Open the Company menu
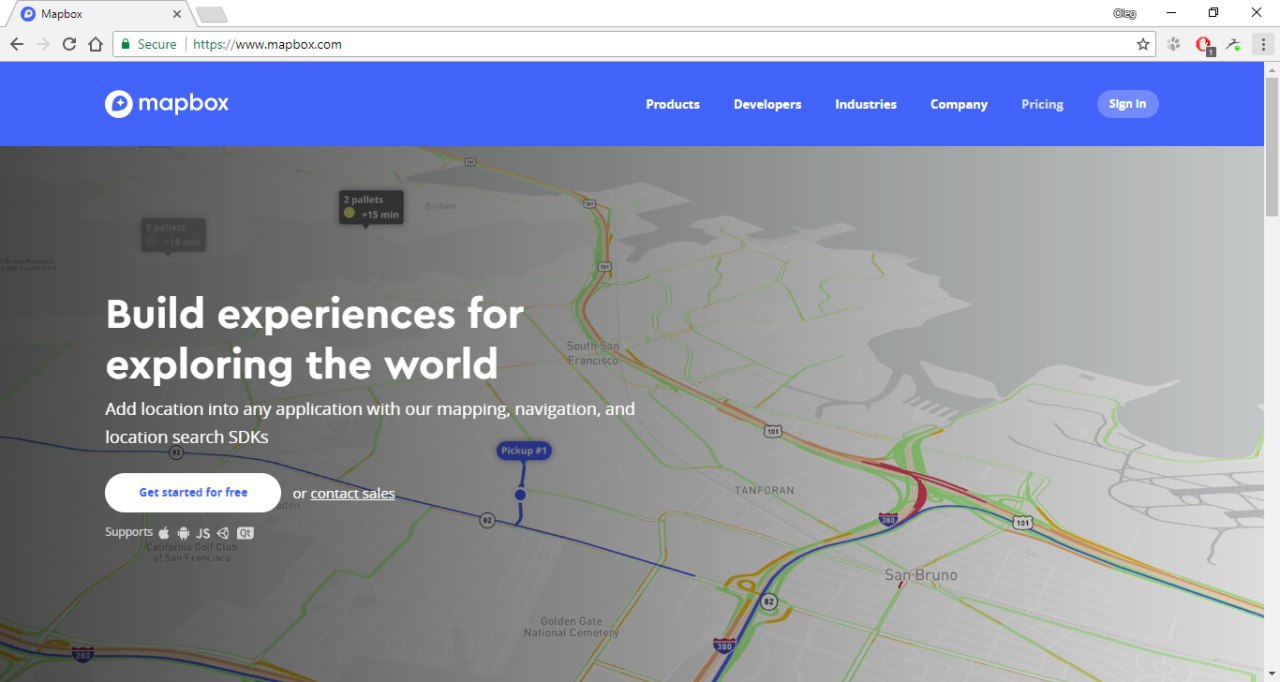This screenshot has width=1280, height=682. coord(959,104)
